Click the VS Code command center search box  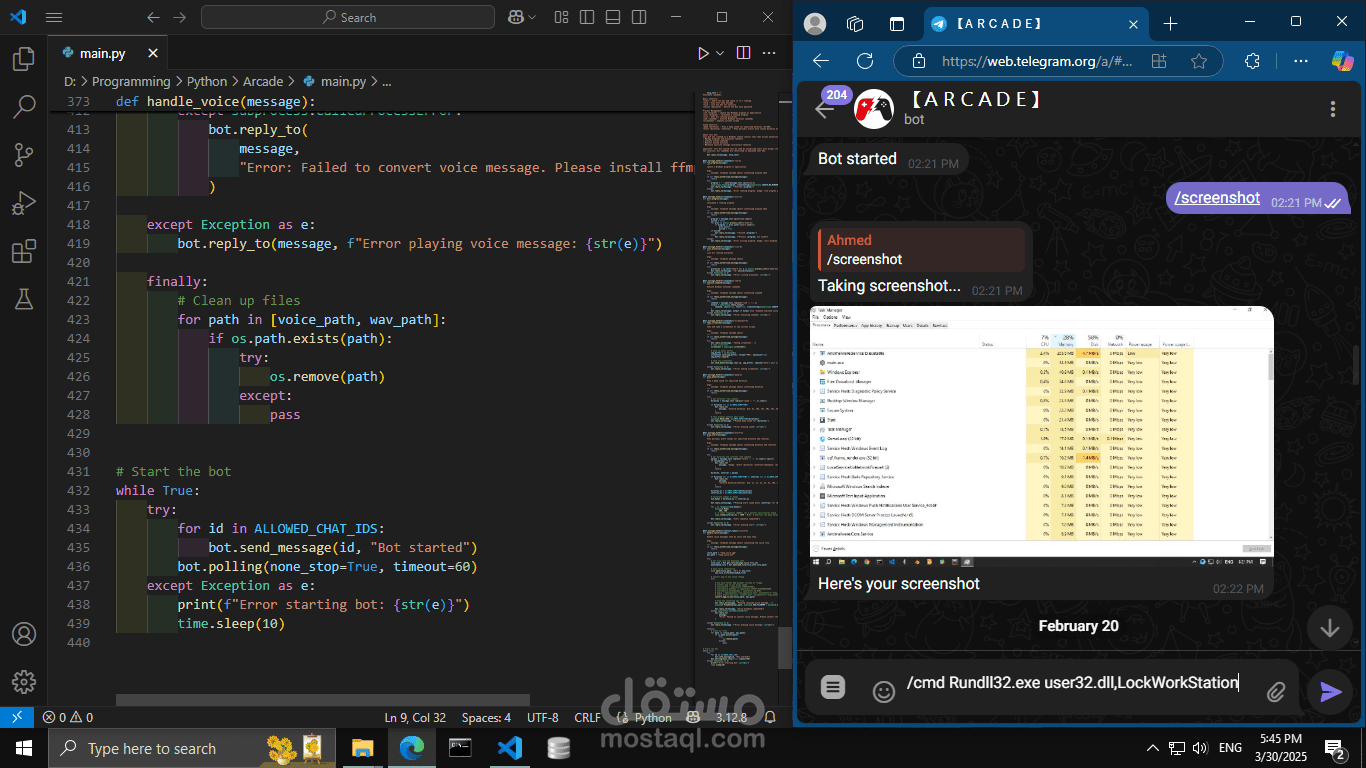click(x=348, y=17)
